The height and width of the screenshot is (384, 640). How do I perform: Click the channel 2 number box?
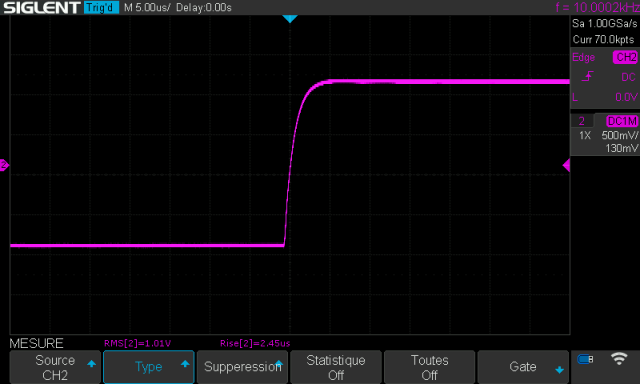(582, 121)
